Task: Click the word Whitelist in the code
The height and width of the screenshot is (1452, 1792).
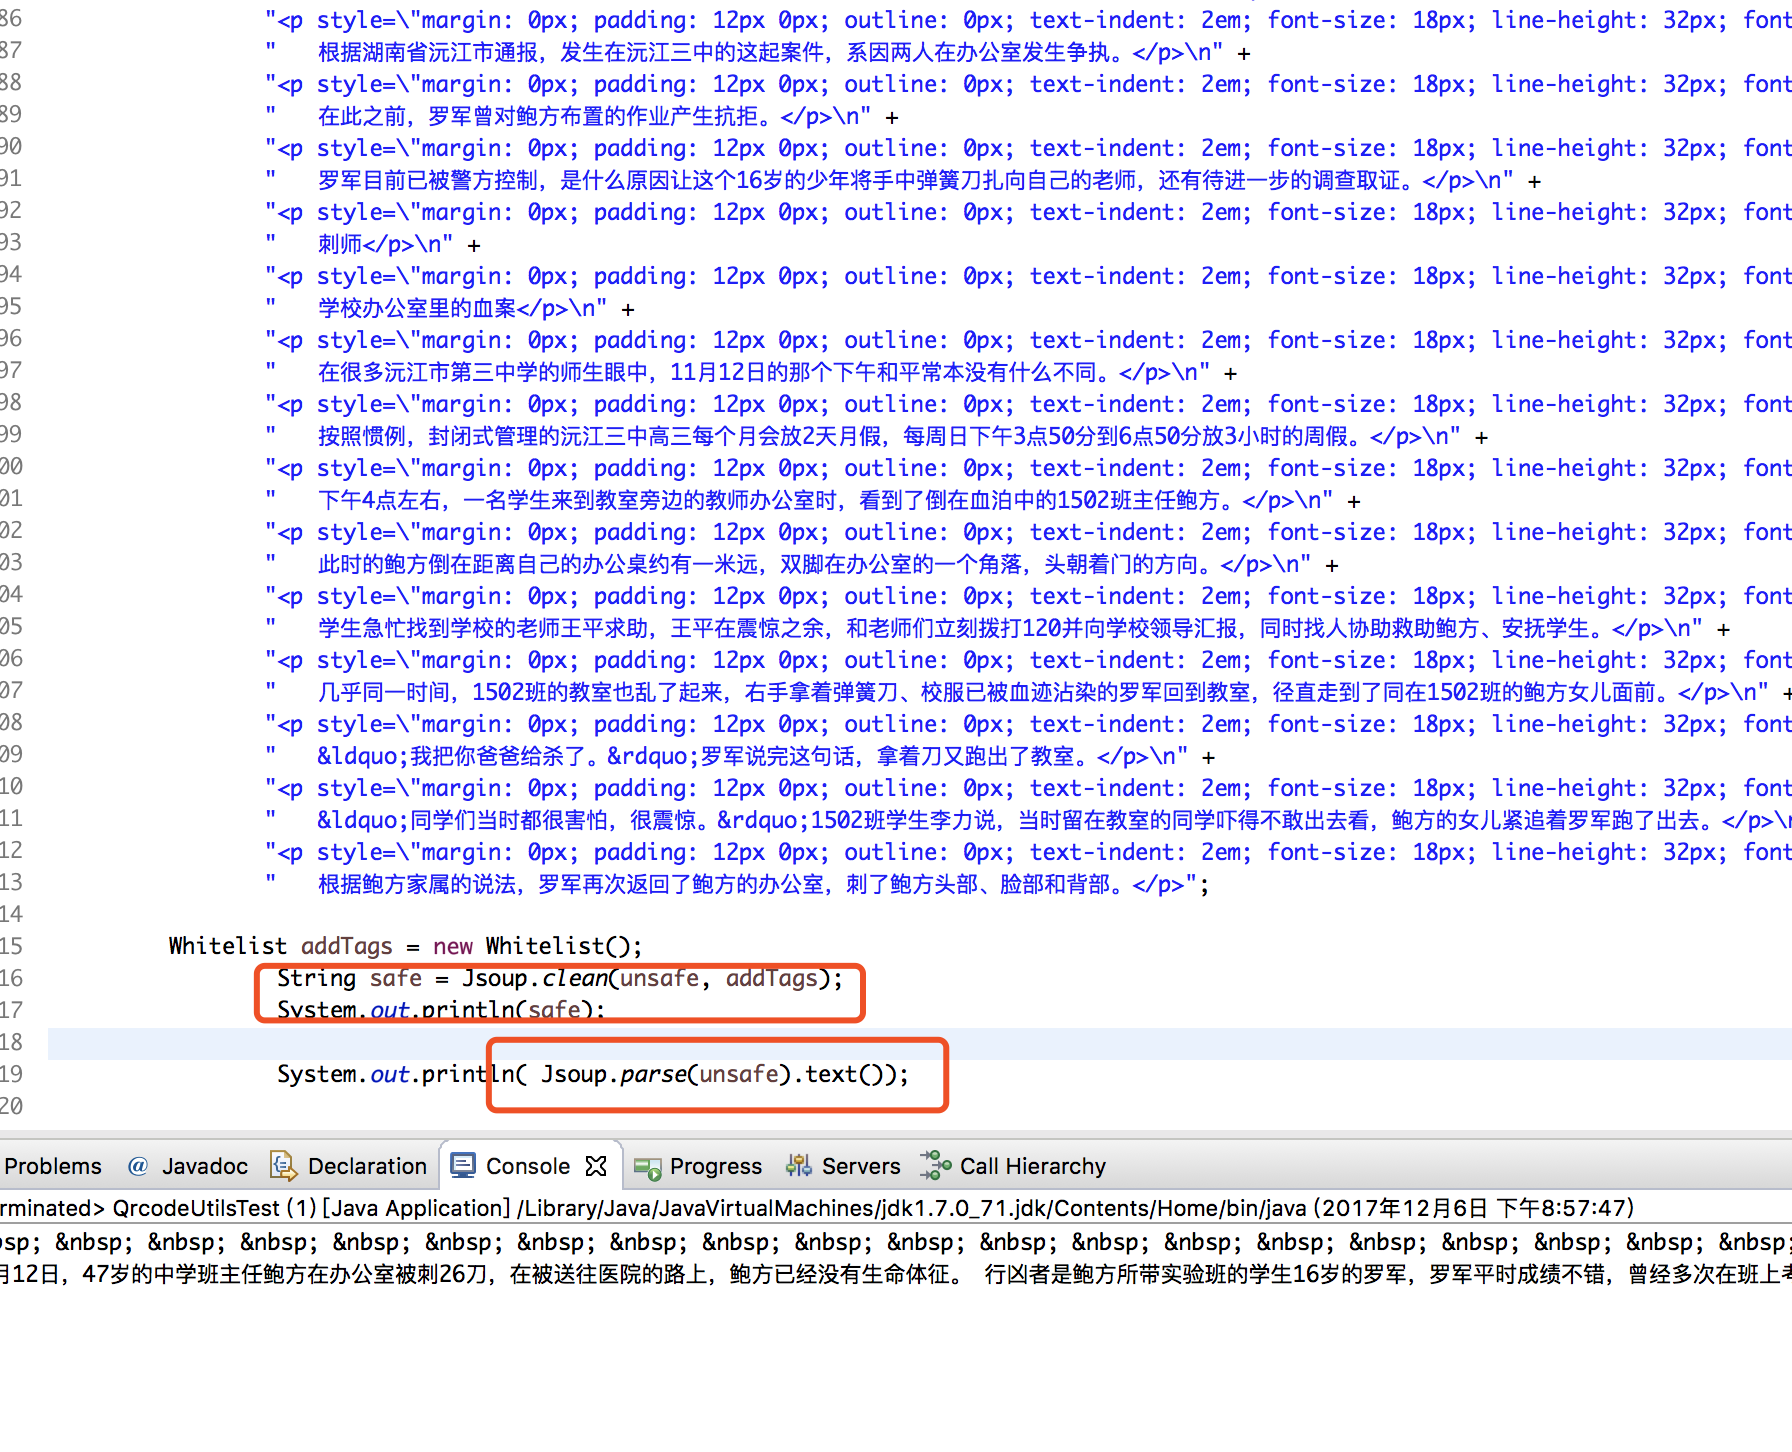Action: (x=227, y=945)
